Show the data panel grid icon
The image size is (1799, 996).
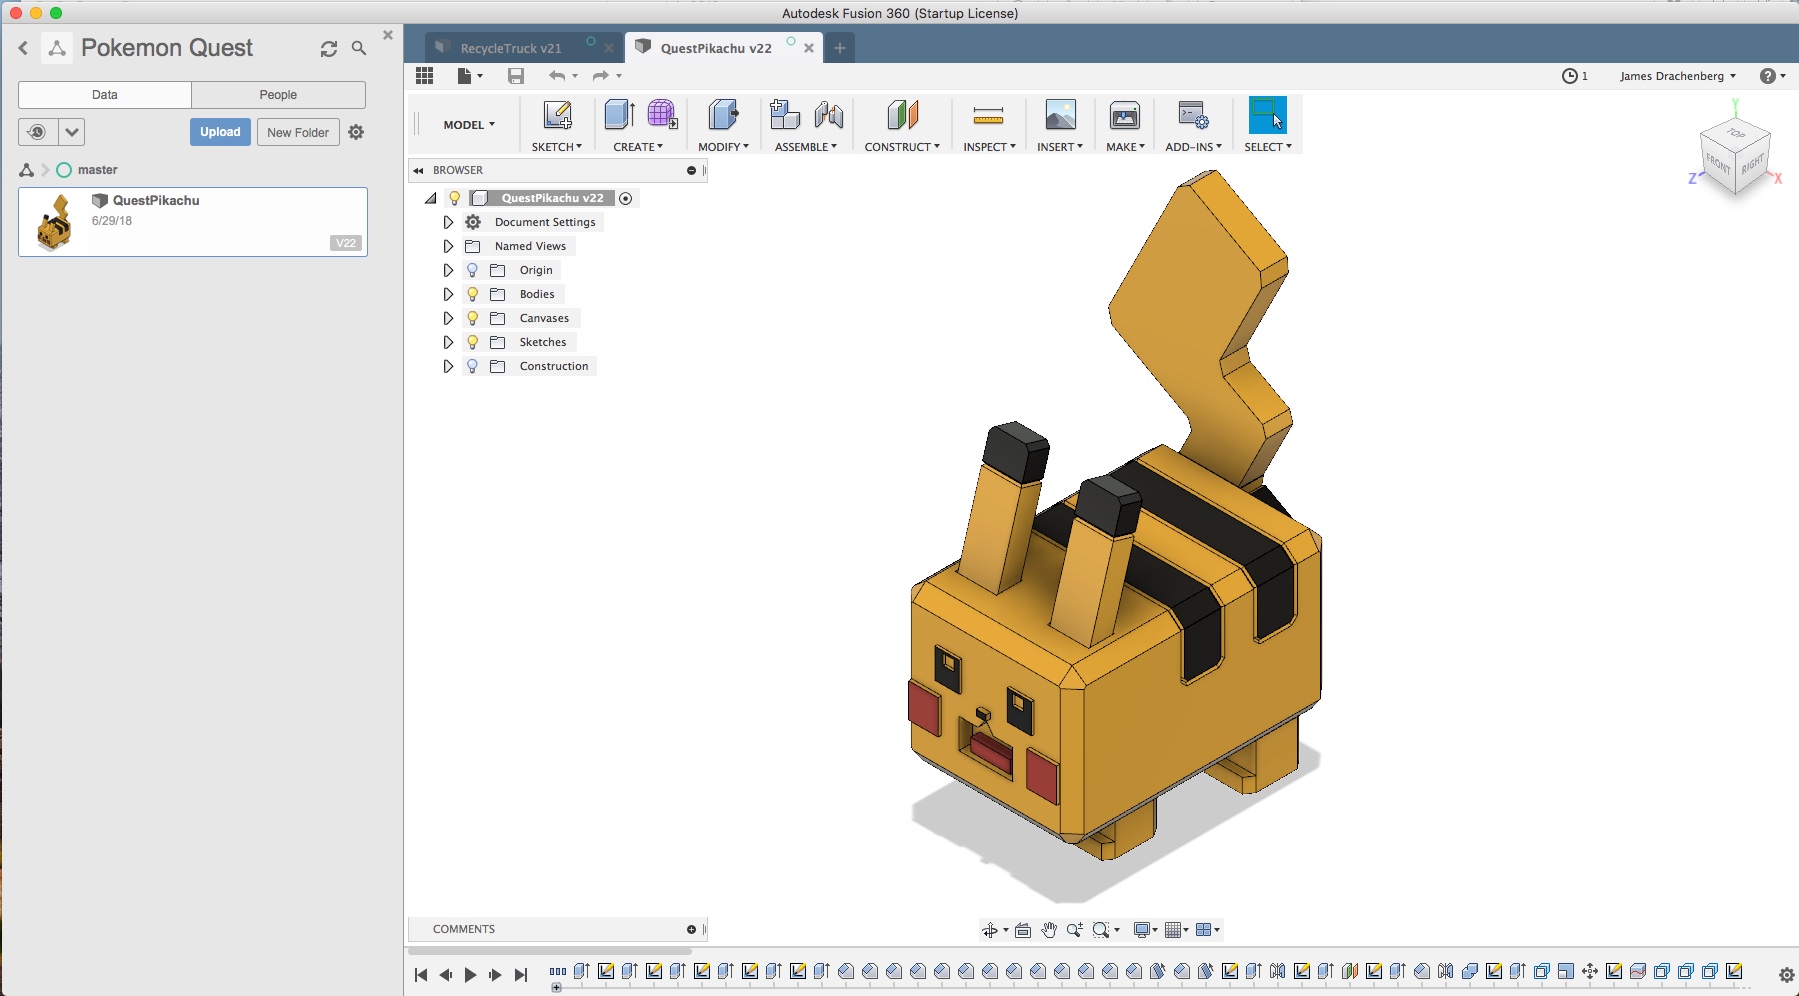425,76
